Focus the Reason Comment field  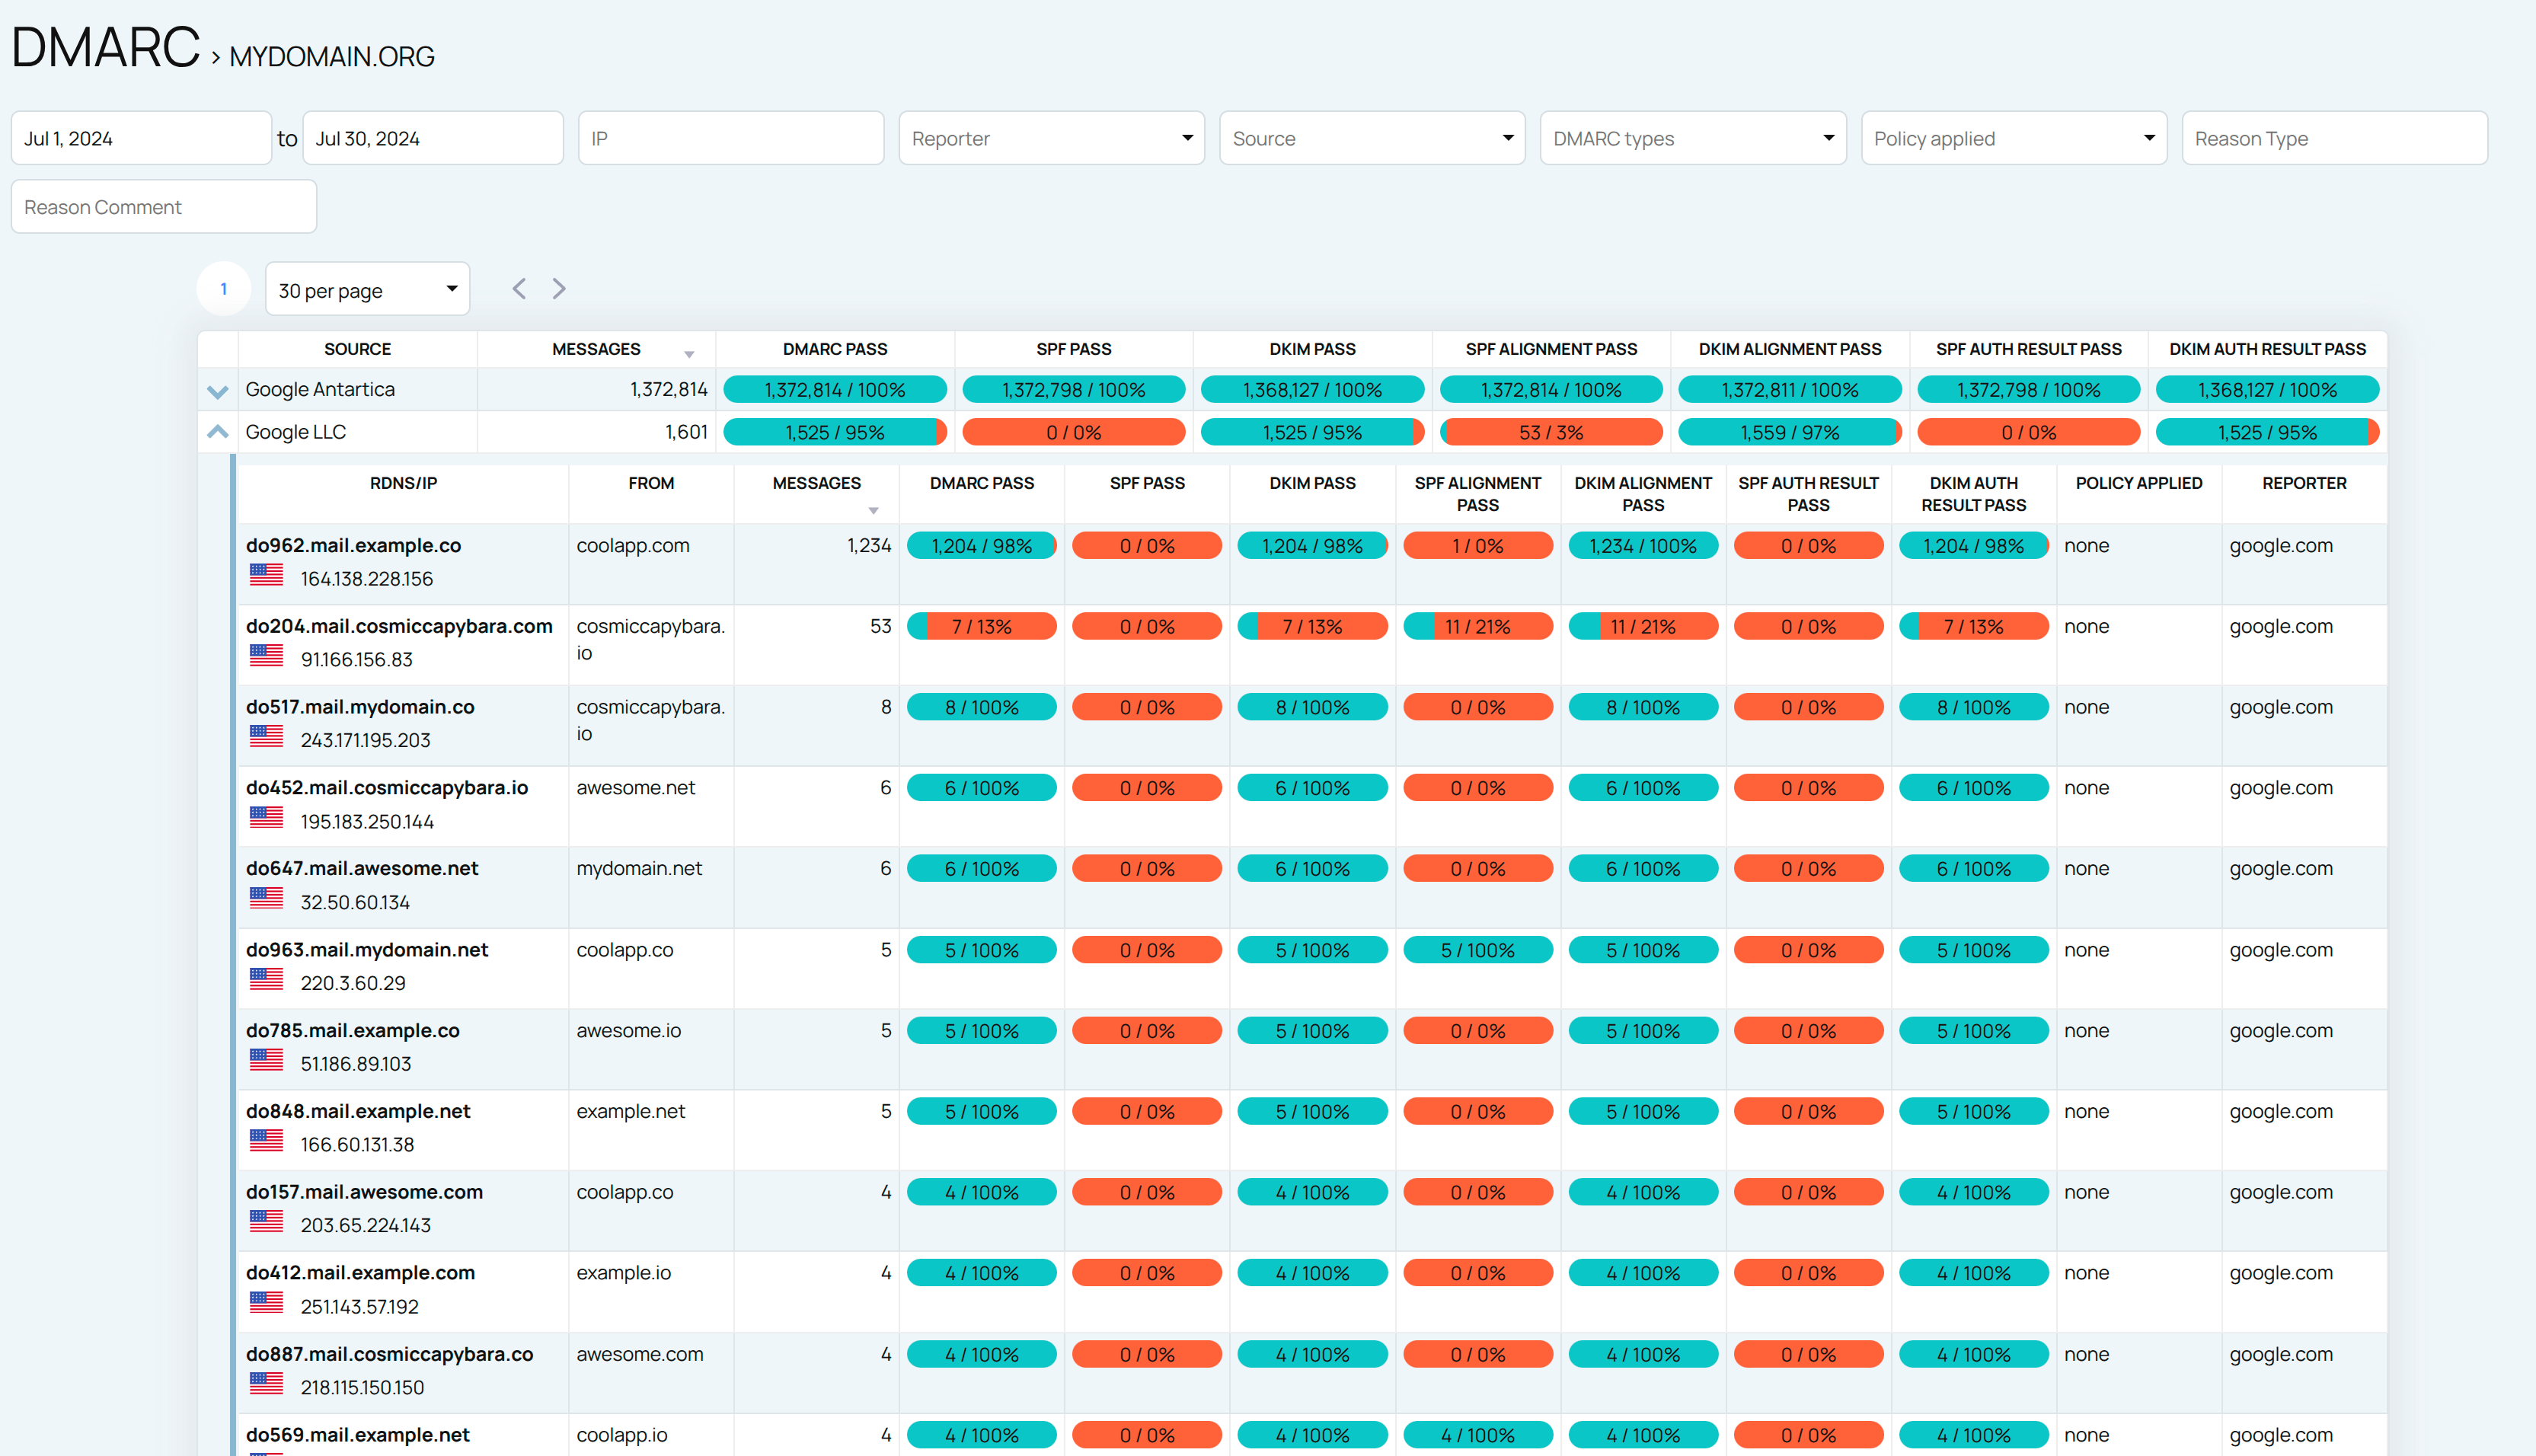point(164,207)
